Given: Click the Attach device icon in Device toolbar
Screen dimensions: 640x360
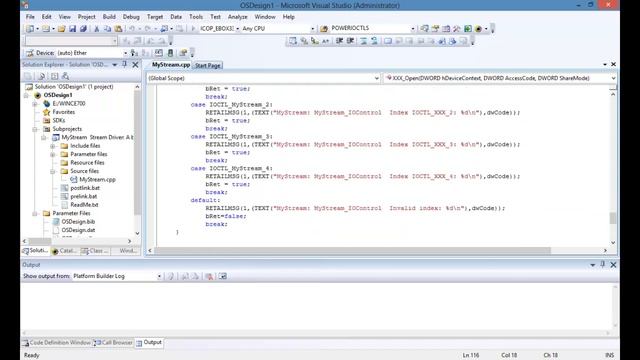Looking at the screenshot, I should [x=134, y=53].
